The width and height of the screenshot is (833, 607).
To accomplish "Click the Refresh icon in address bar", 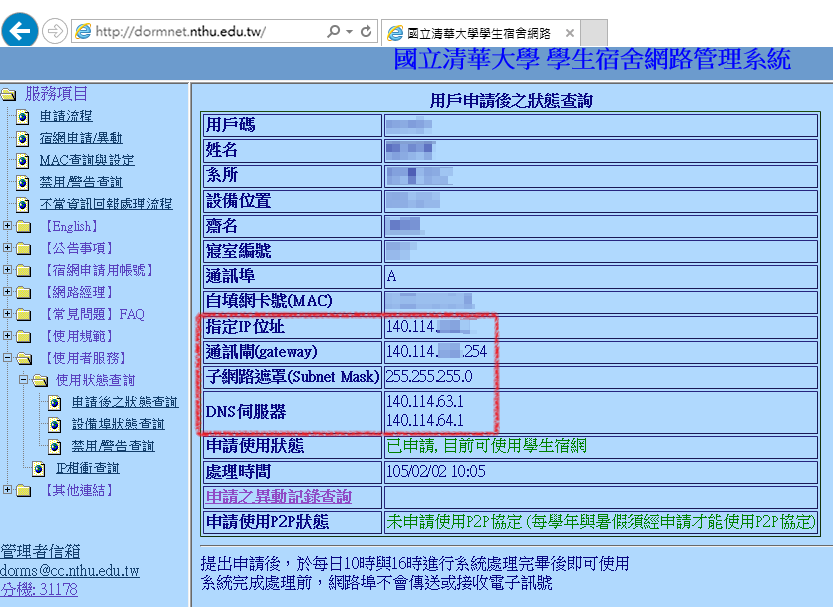I will [x=366, y=32].
